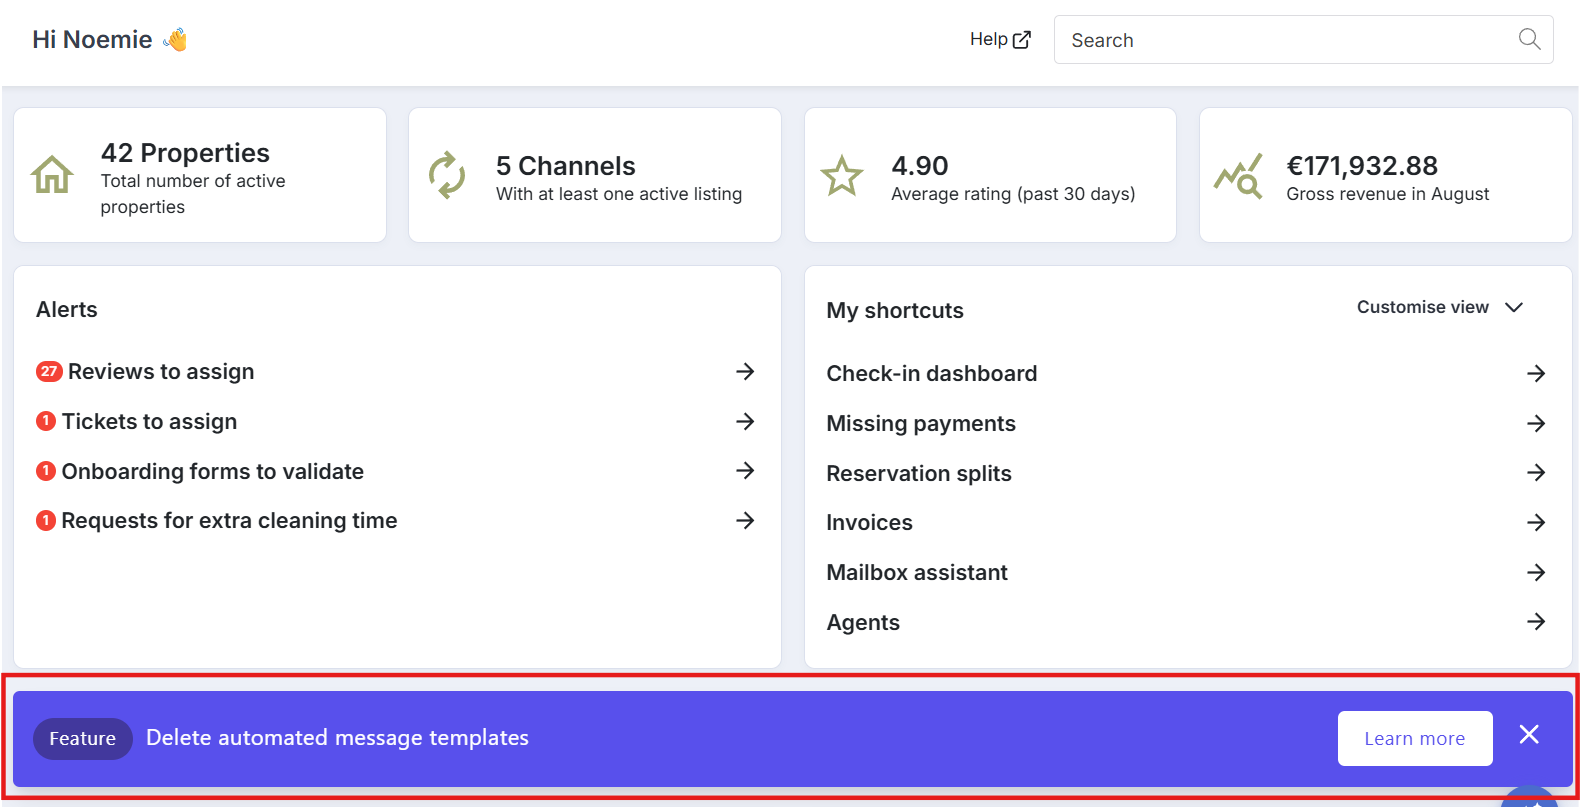The width and height of the screenshot is (1580, 807).
Task: Click the 4.90 rating value
Action: 920,166
